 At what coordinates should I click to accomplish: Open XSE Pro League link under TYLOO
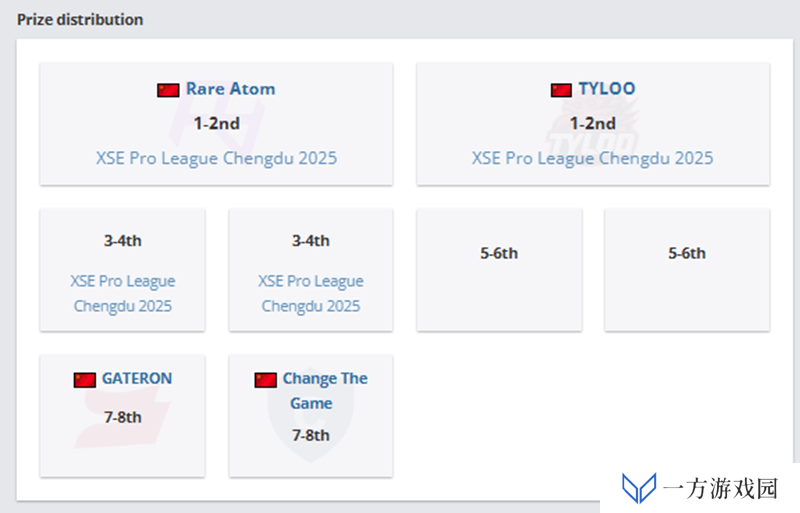click(592, 158)
